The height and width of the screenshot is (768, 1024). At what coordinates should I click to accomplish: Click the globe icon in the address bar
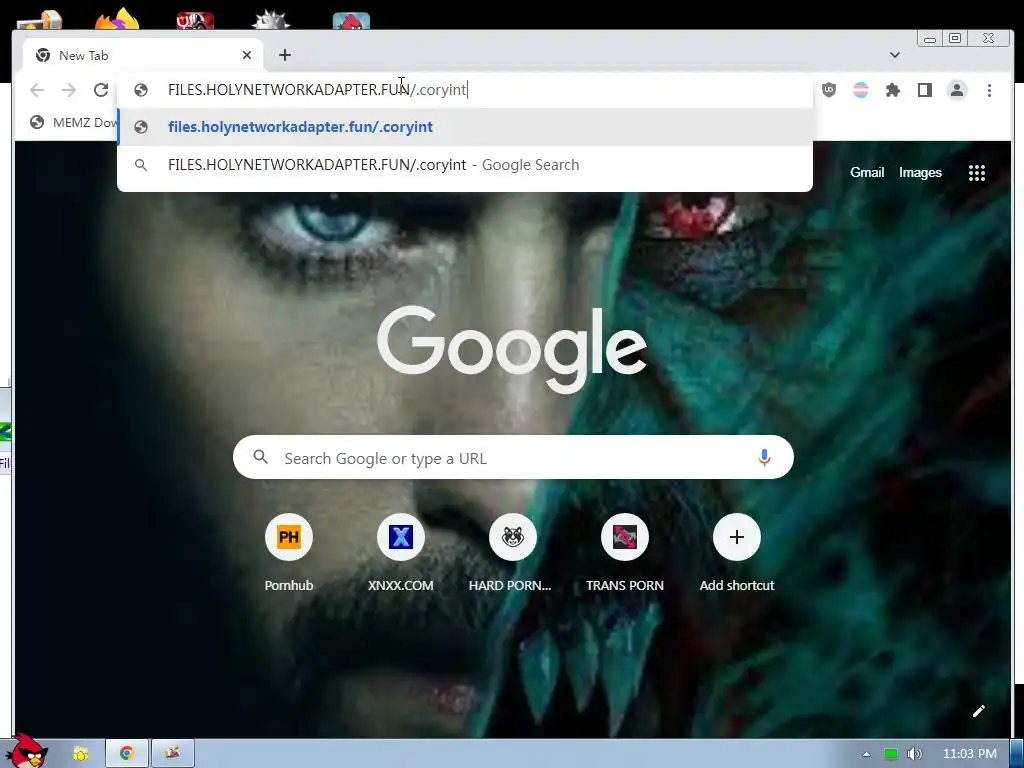[140, 89]
